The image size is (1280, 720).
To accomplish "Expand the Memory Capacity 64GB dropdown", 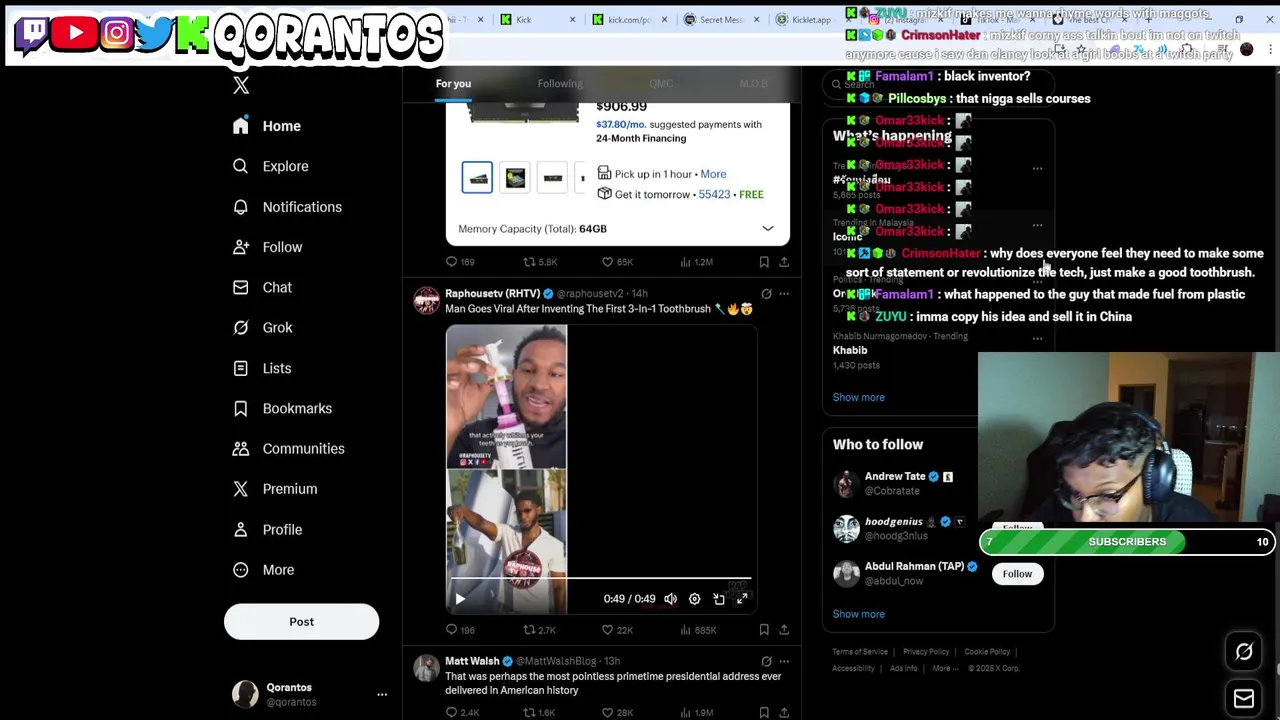I will 617,229.
